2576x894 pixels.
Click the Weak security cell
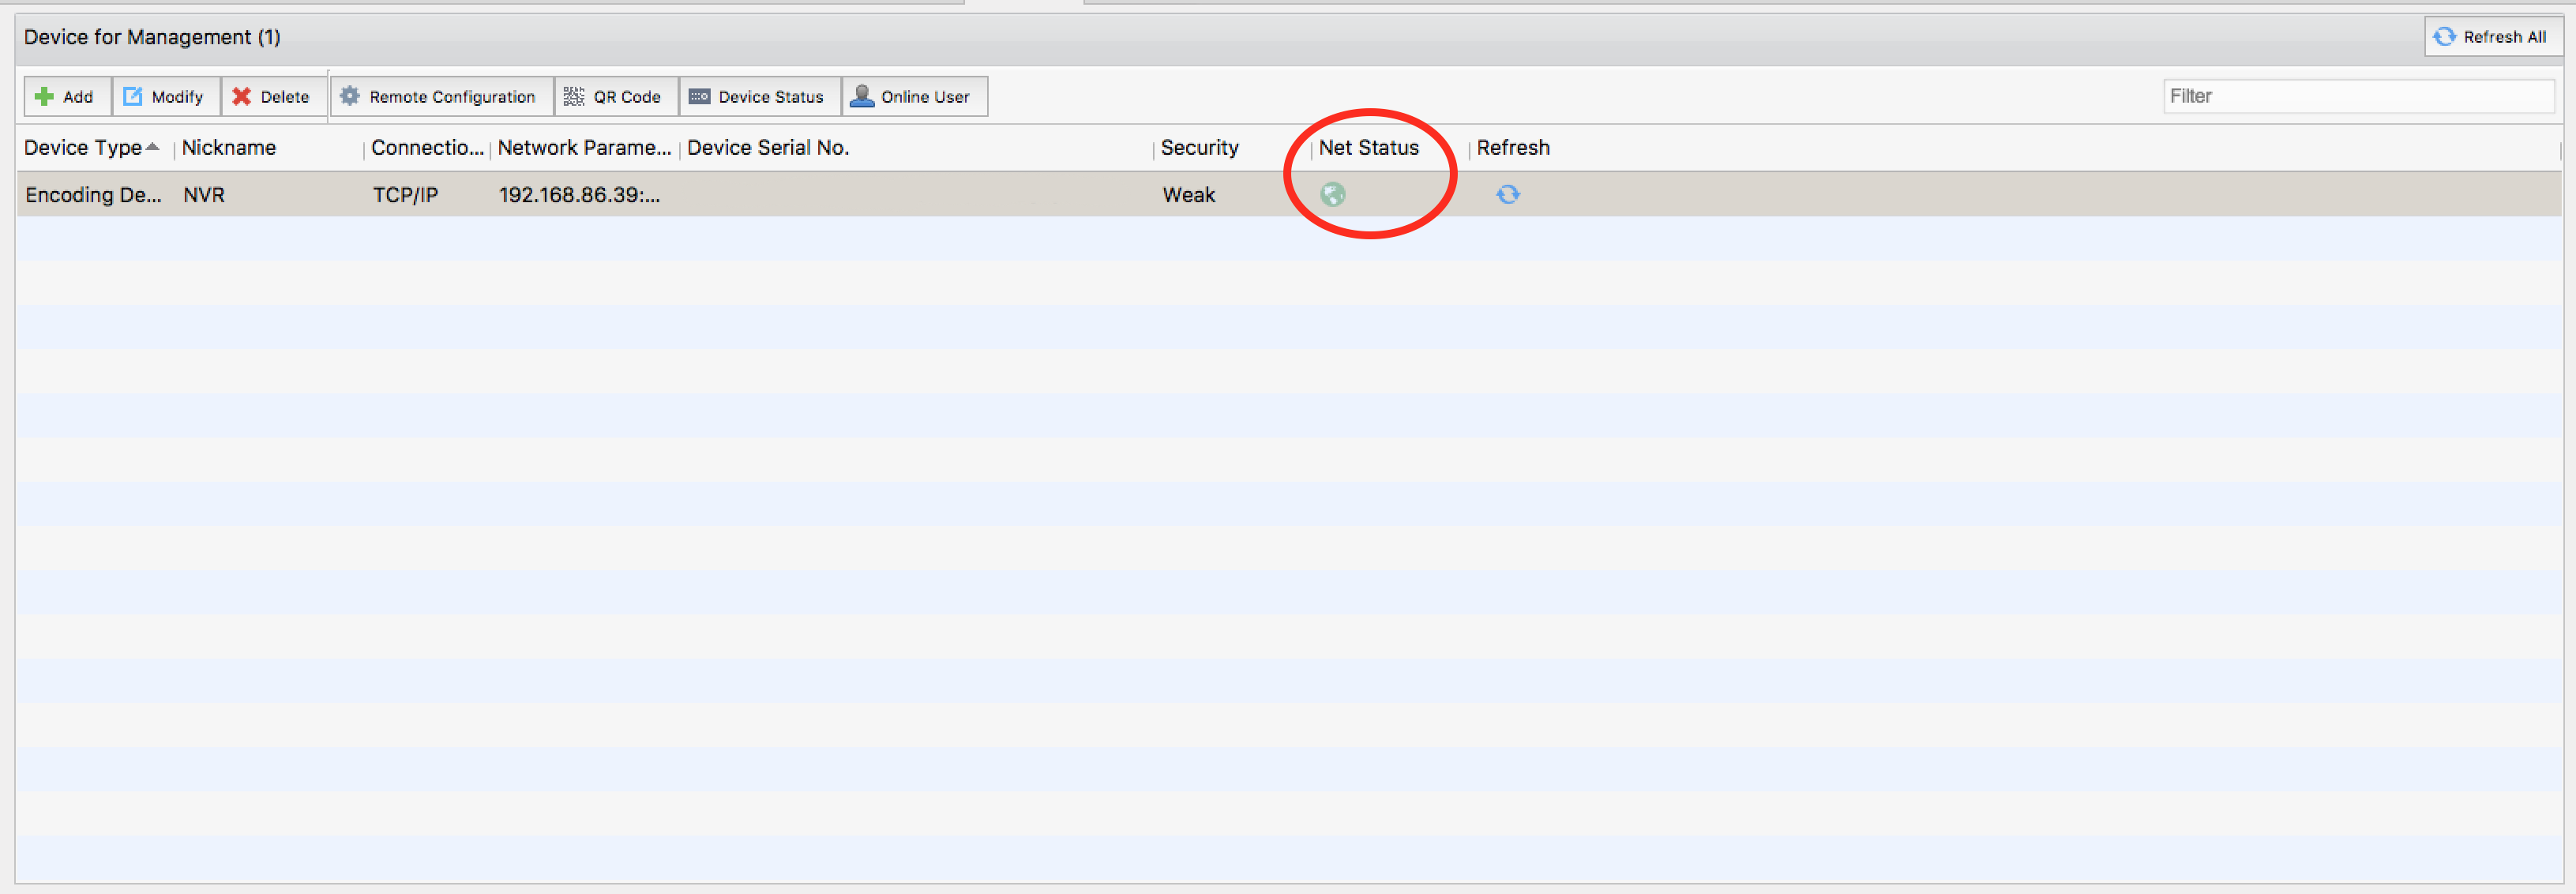[1188, 195]
